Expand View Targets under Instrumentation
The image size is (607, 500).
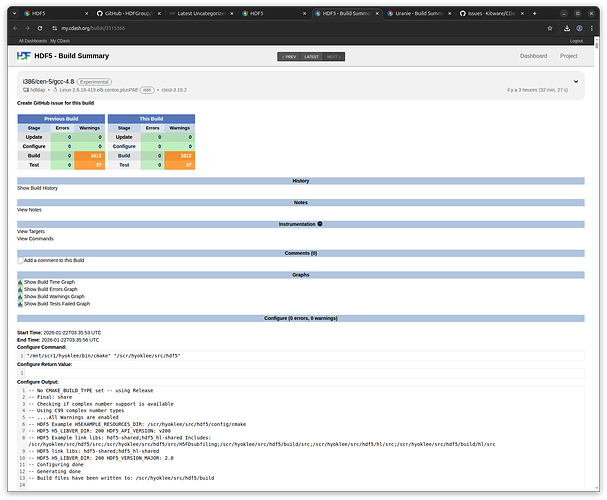click(x=31, y=231)
